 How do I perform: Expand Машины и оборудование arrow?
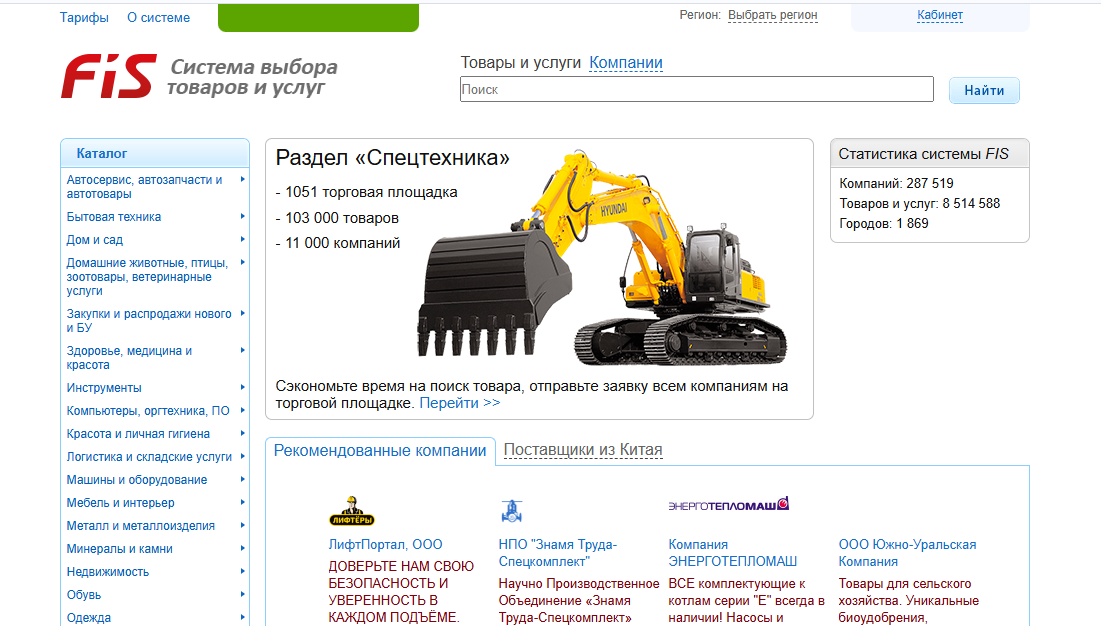(242, 479)
